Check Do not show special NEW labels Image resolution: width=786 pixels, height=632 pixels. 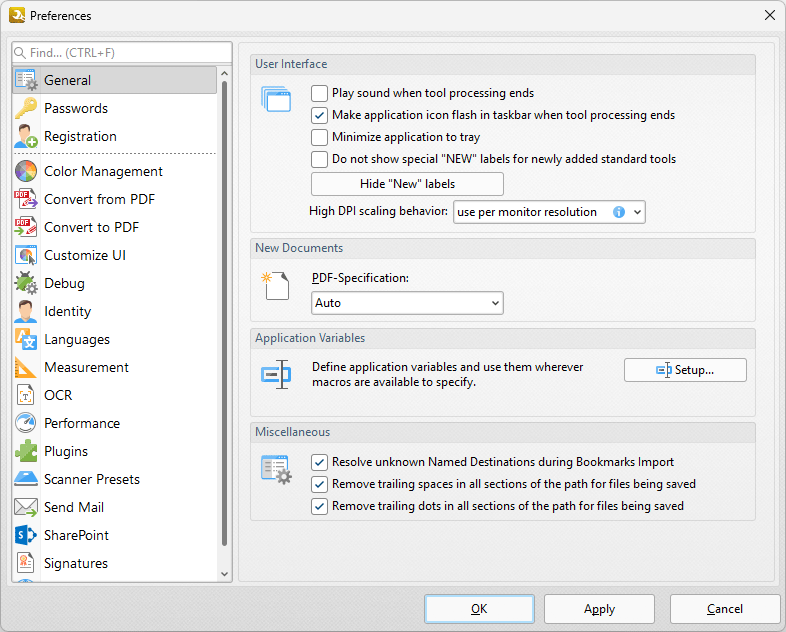pyautogui.click(x=319, y=159)
